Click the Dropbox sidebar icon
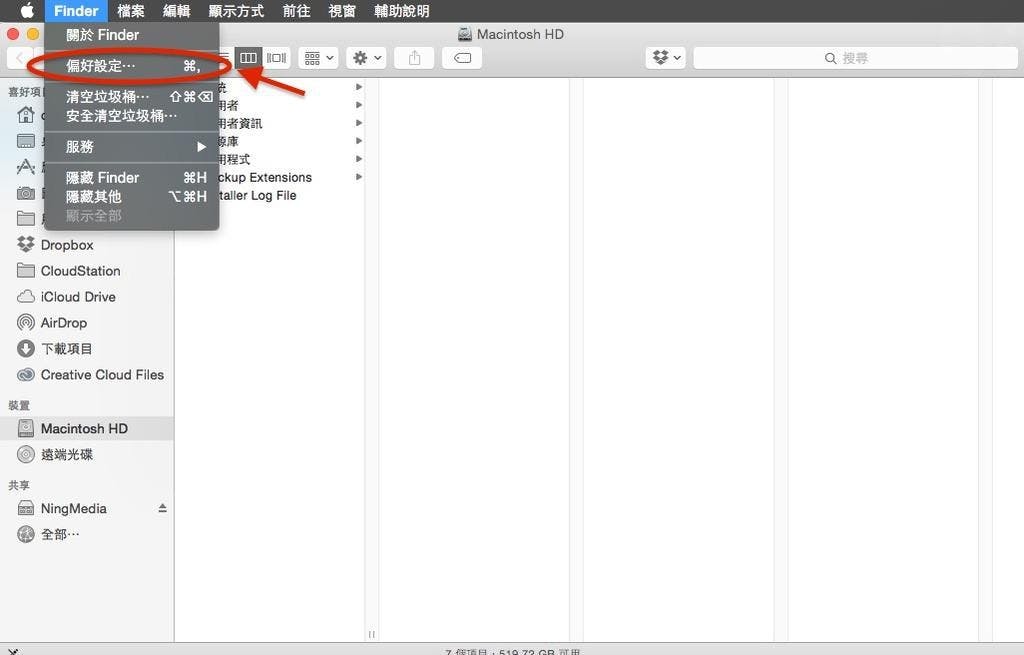 [25, 244]
